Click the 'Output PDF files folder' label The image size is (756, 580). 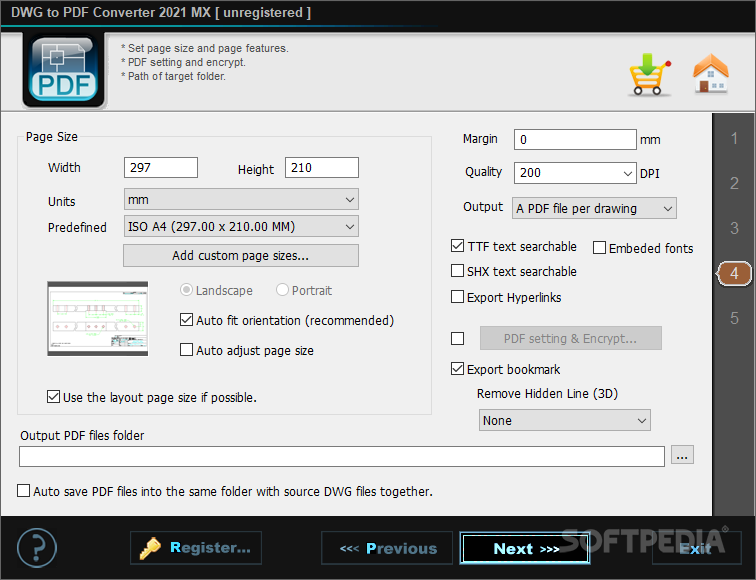[82, 436]
